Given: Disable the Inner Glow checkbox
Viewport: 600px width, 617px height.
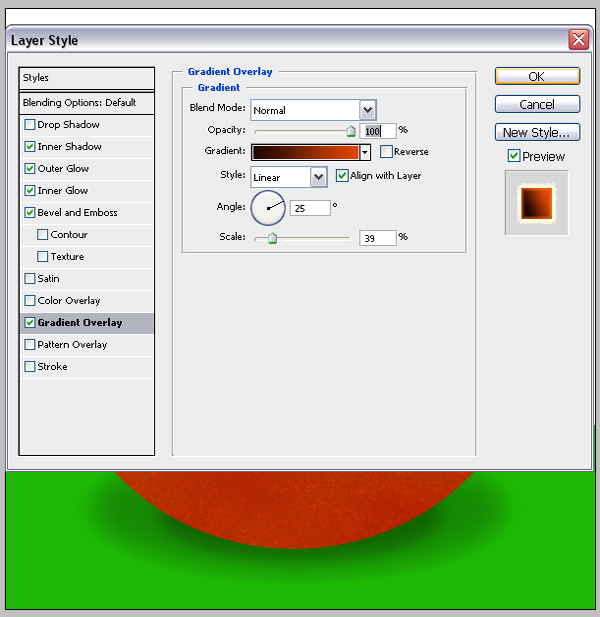Looking at the screenshot, I should [30, 191].
